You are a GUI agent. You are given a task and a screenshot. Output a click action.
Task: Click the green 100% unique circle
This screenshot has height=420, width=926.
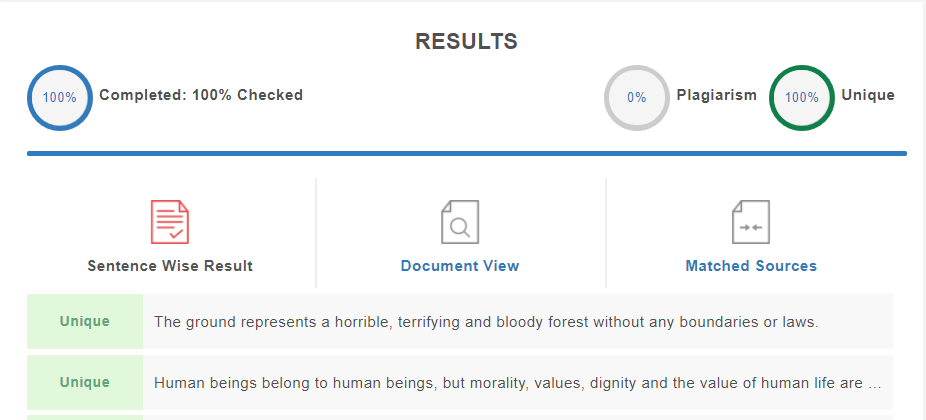coord(801,97)
